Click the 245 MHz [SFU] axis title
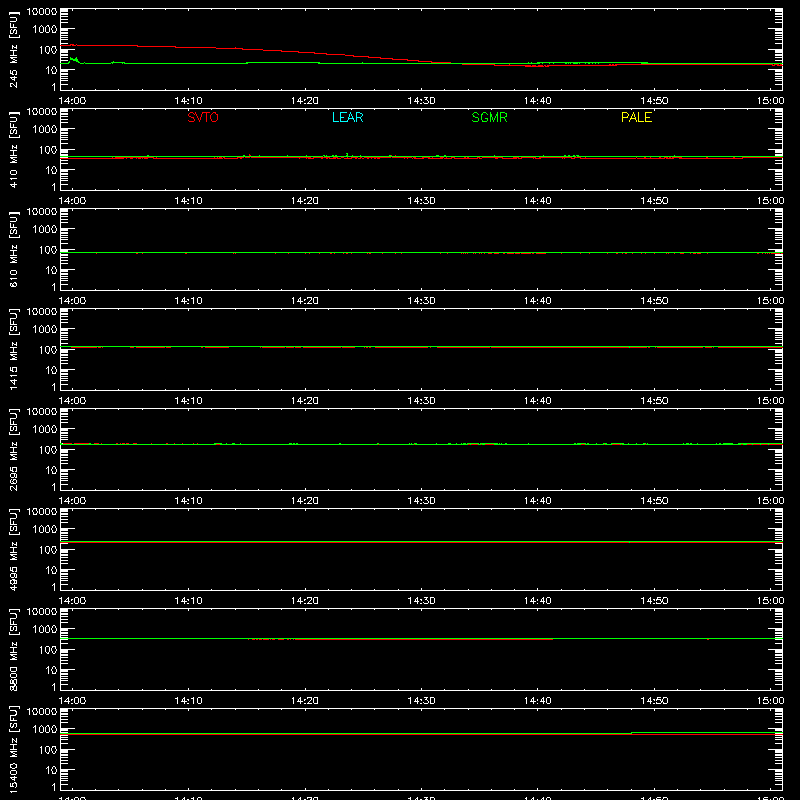 tap(13, 49)
